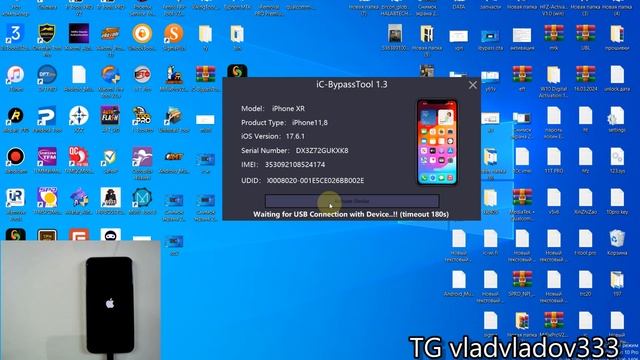
Task: Open the hexagon M app shortcut
Action: [x=142, y=198]
